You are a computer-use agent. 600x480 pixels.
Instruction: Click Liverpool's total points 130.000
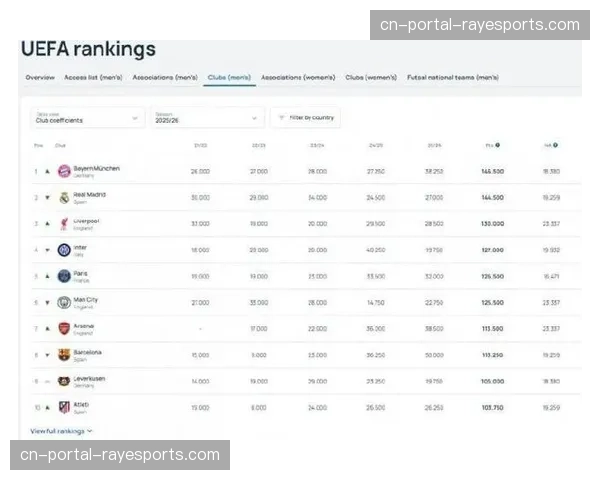[x=492, y=224]
